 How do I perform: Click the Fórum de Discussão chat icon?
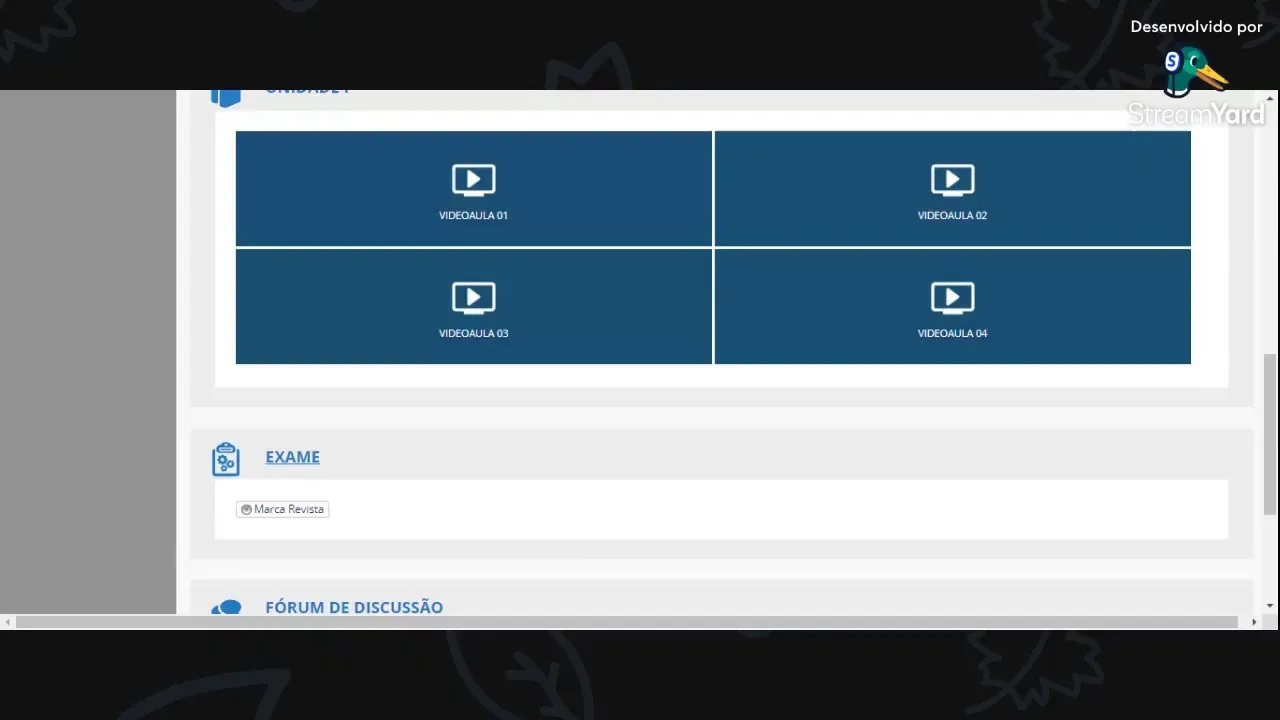226,607
